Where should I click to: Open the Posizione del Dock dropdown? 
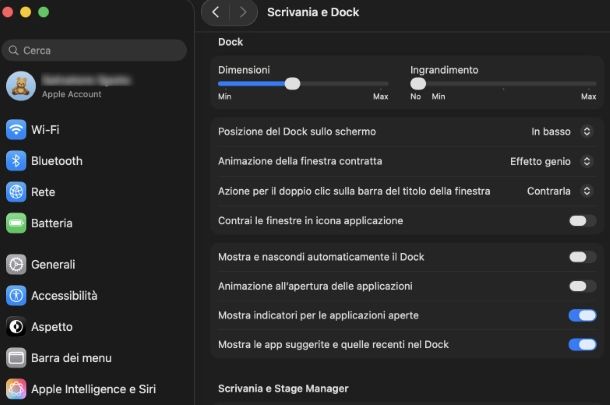562,132
